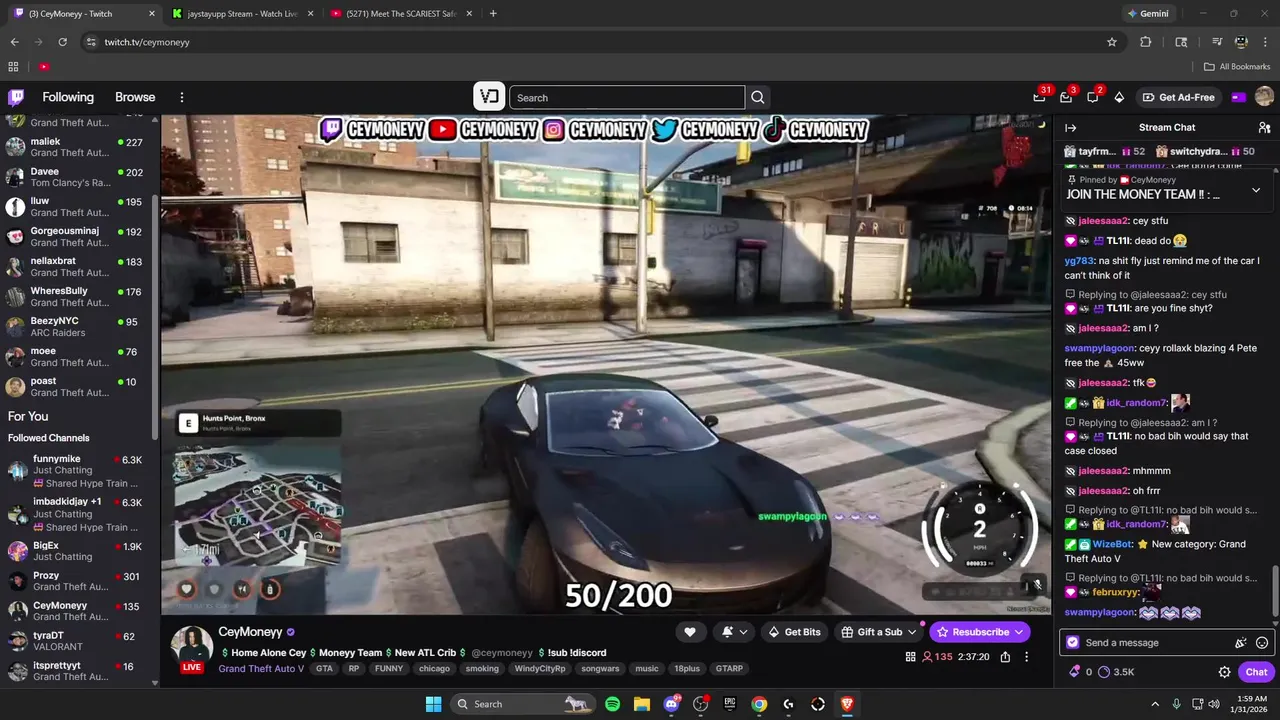Click the Get Bits button below video
The height and width of the screenshot is (720, 1280).
pyautogui.click(x=794, y=632)
